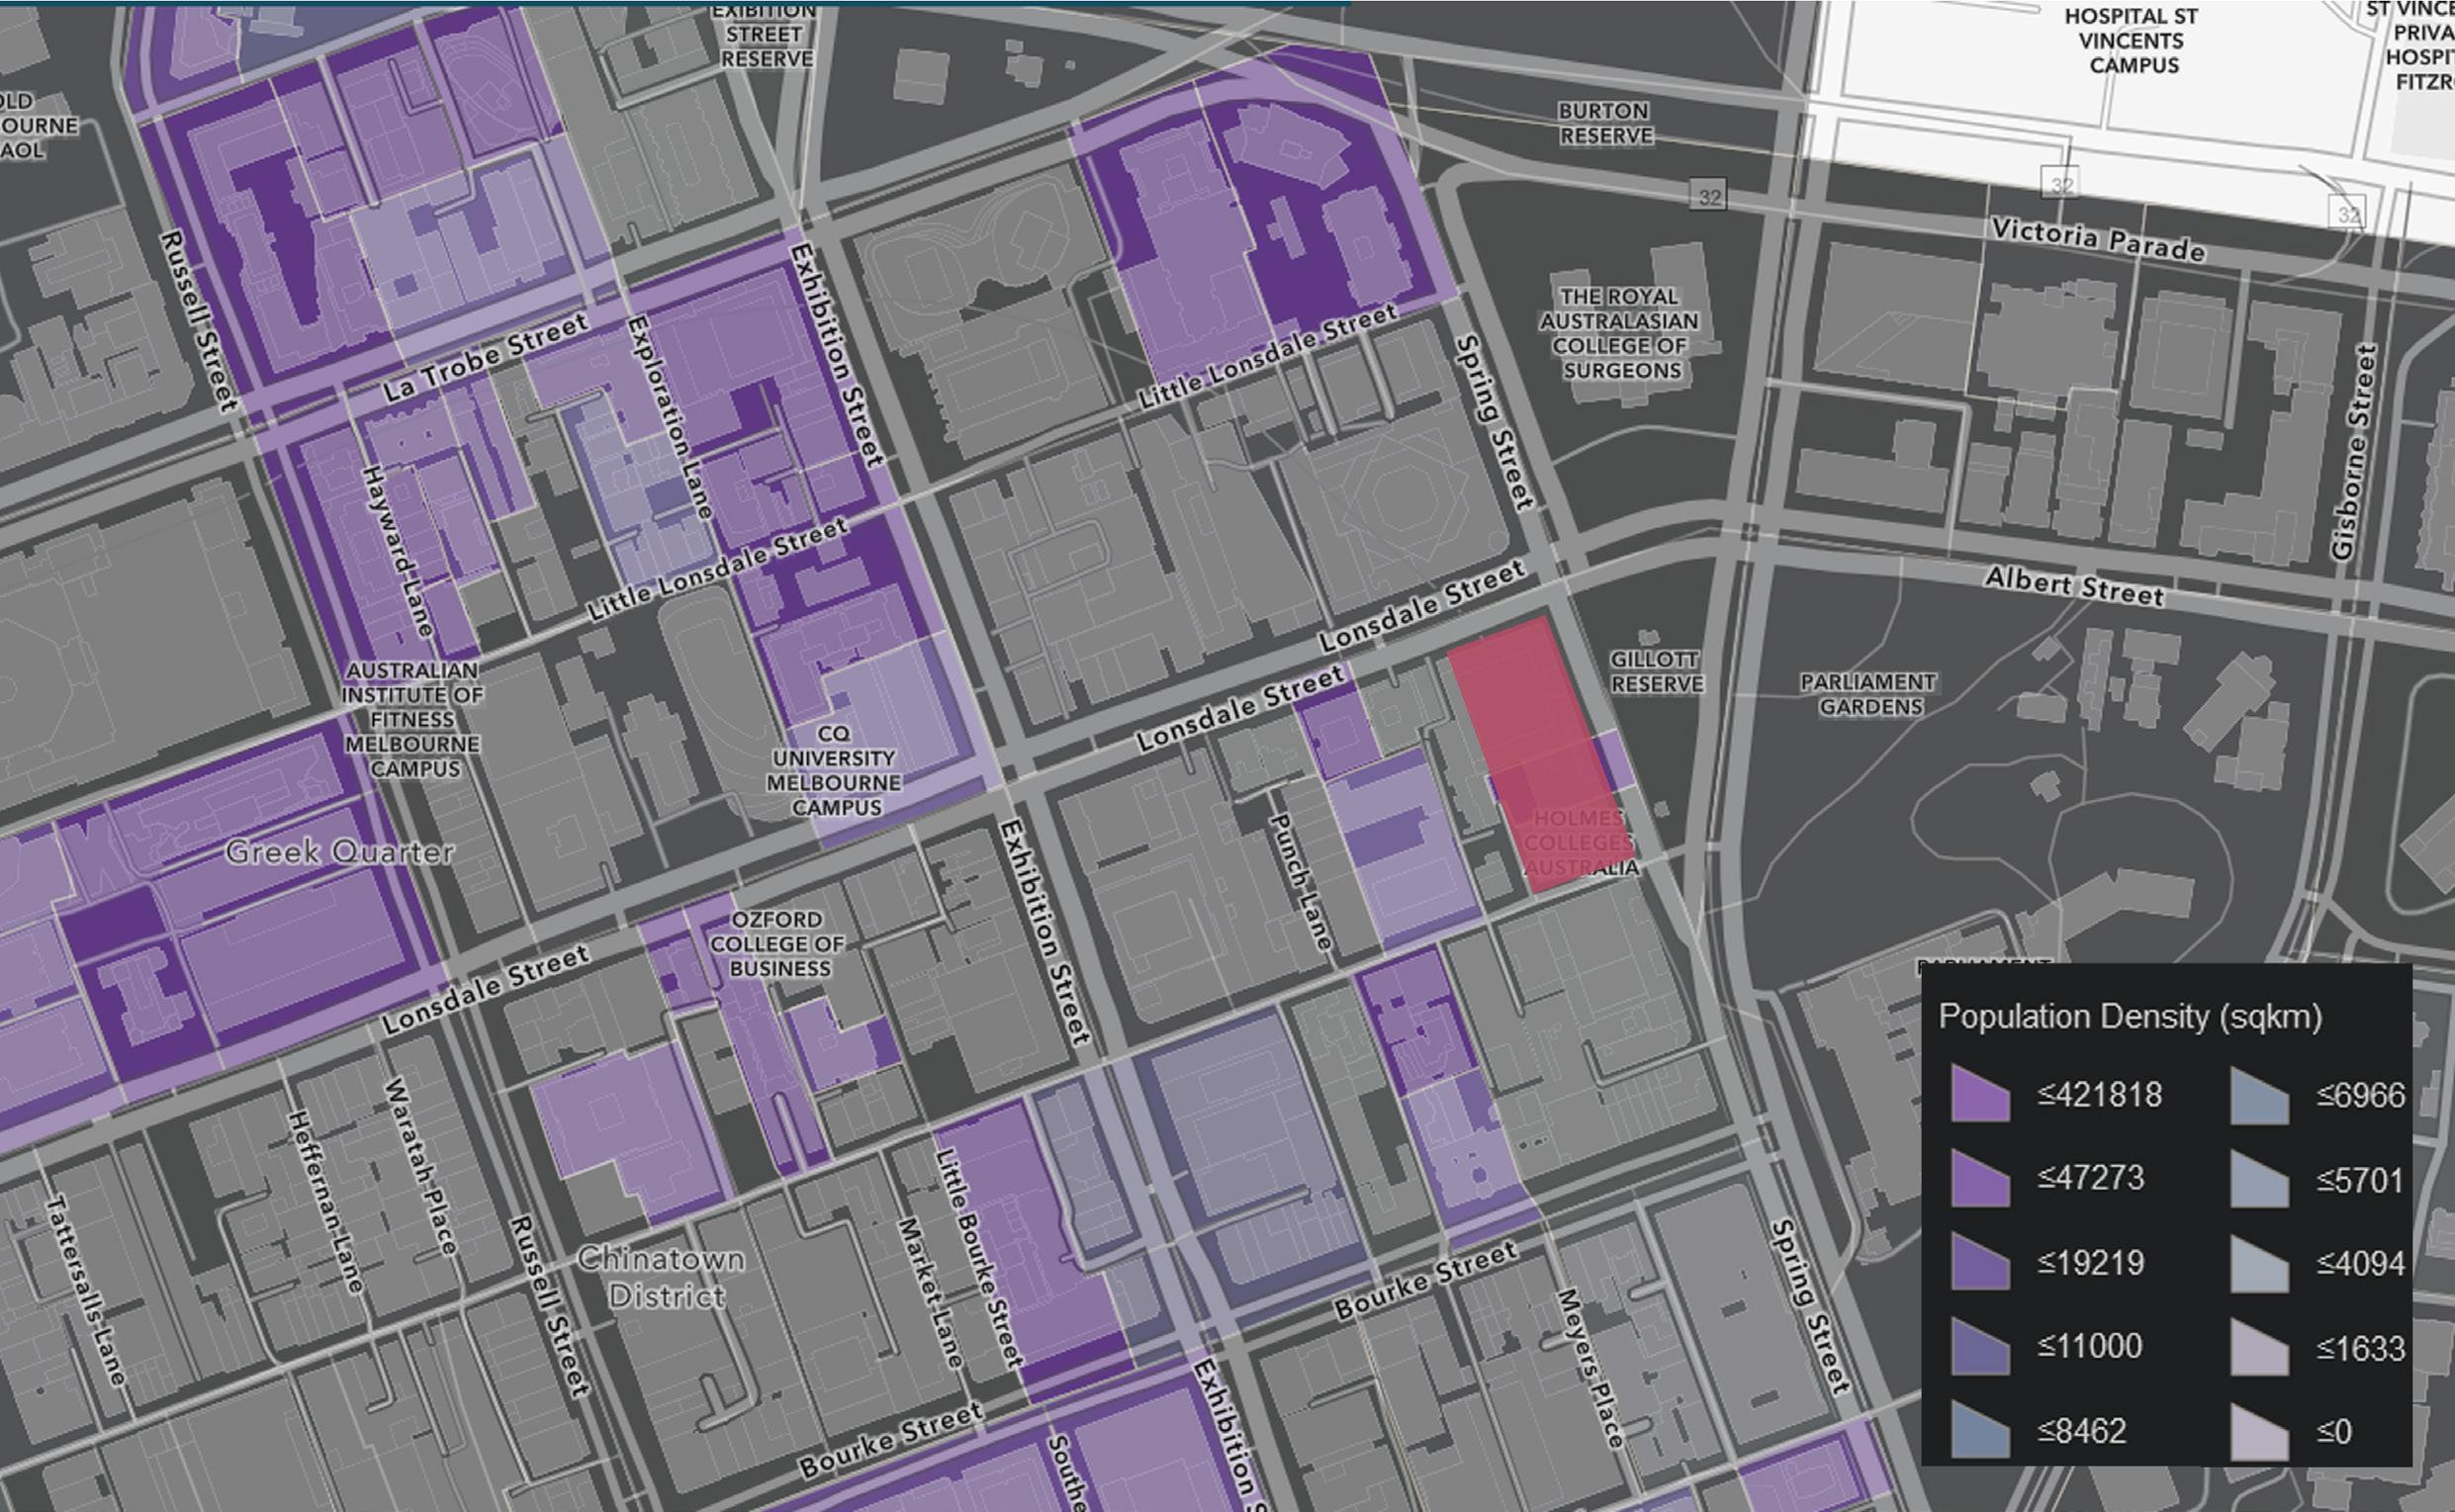
Task: Click the ≤5701 legend swatch
Action: tap(2259, 1181)
